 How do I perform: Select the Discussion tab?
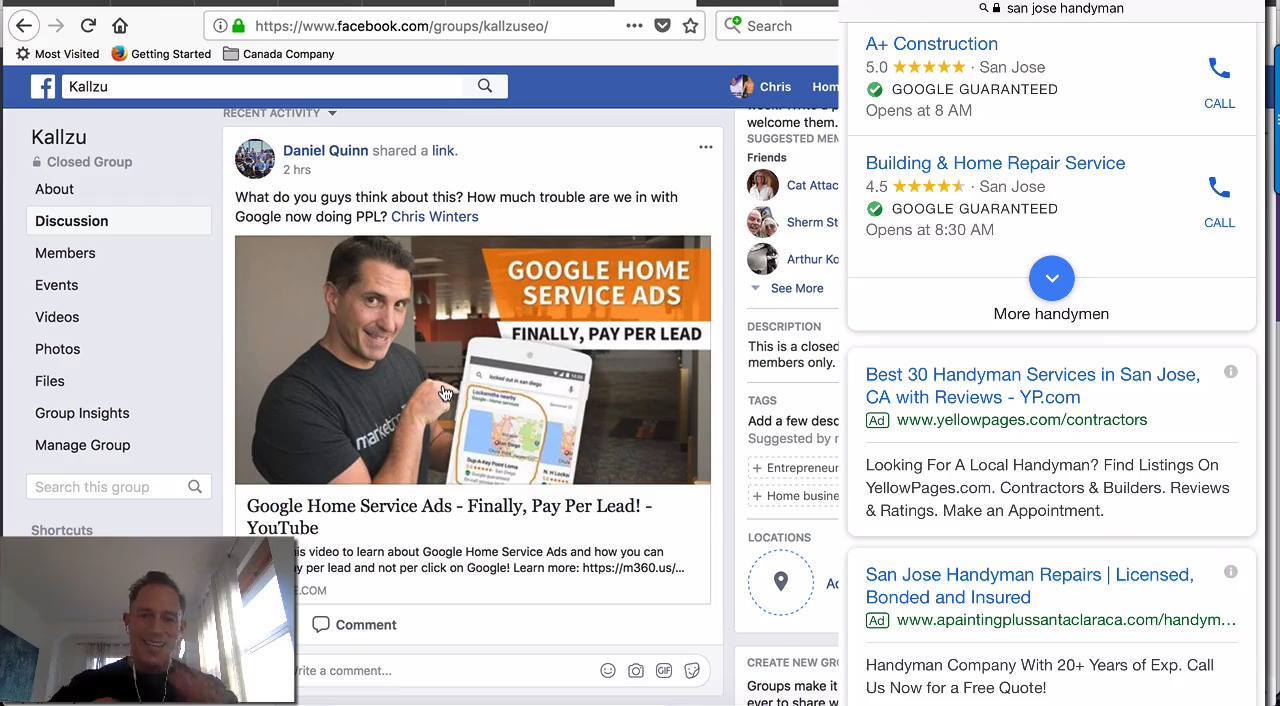[119, 221]
